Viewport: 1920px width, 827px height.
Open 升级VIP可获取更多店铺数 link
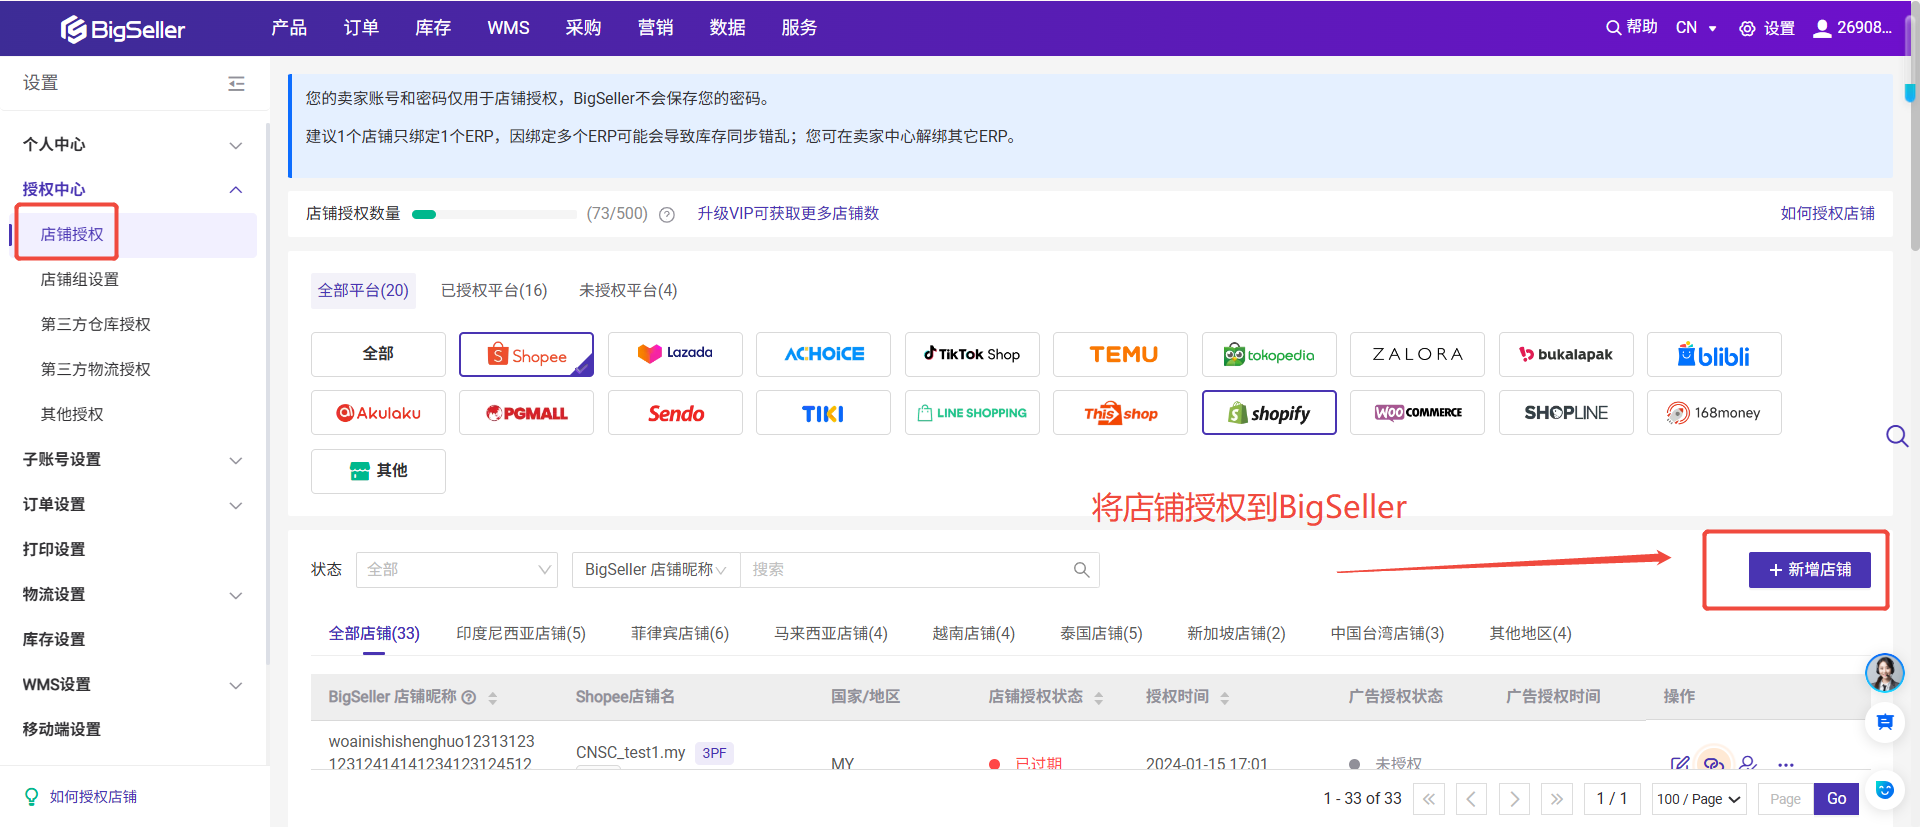click(x=788, y=214)
